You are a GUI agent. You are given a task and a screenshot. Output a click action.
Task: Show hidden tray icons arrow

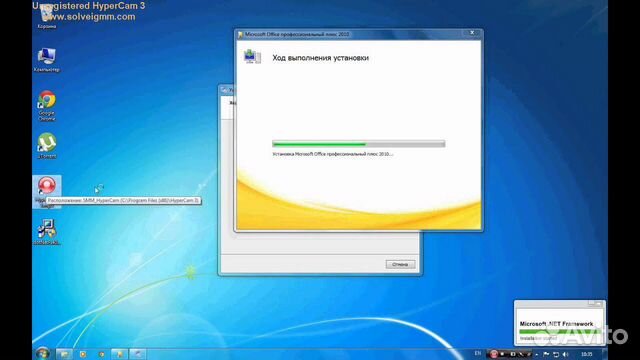click(x=537, y=354)
